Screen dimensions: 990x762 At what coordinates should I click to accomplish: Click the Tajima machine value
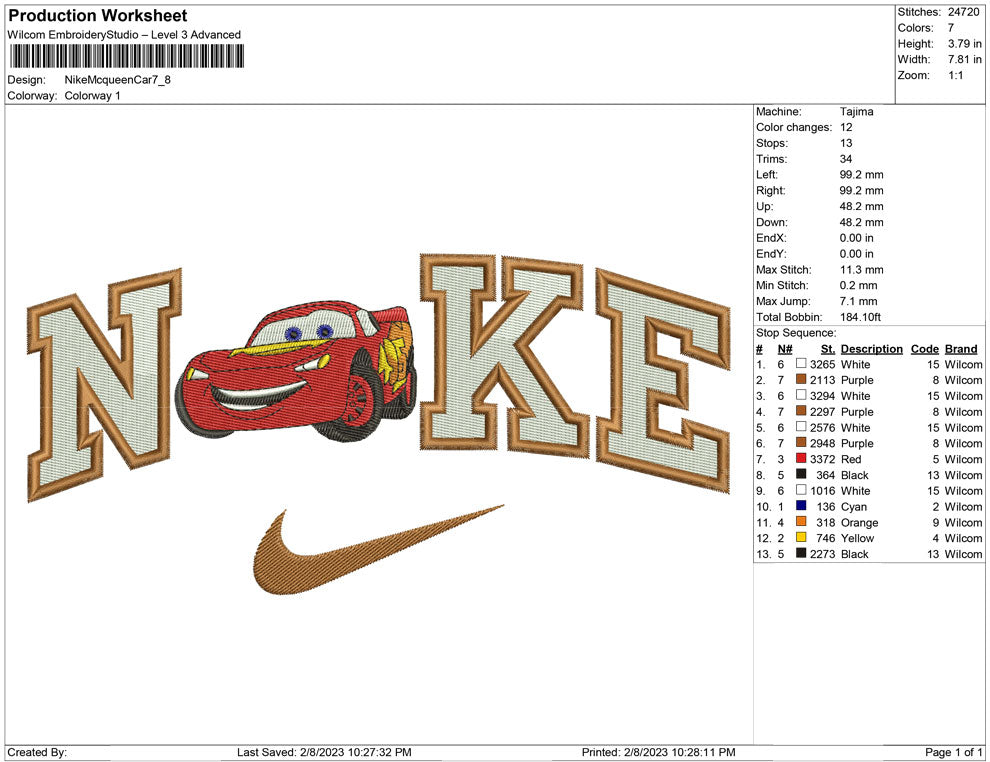click(x=856, y=112)
